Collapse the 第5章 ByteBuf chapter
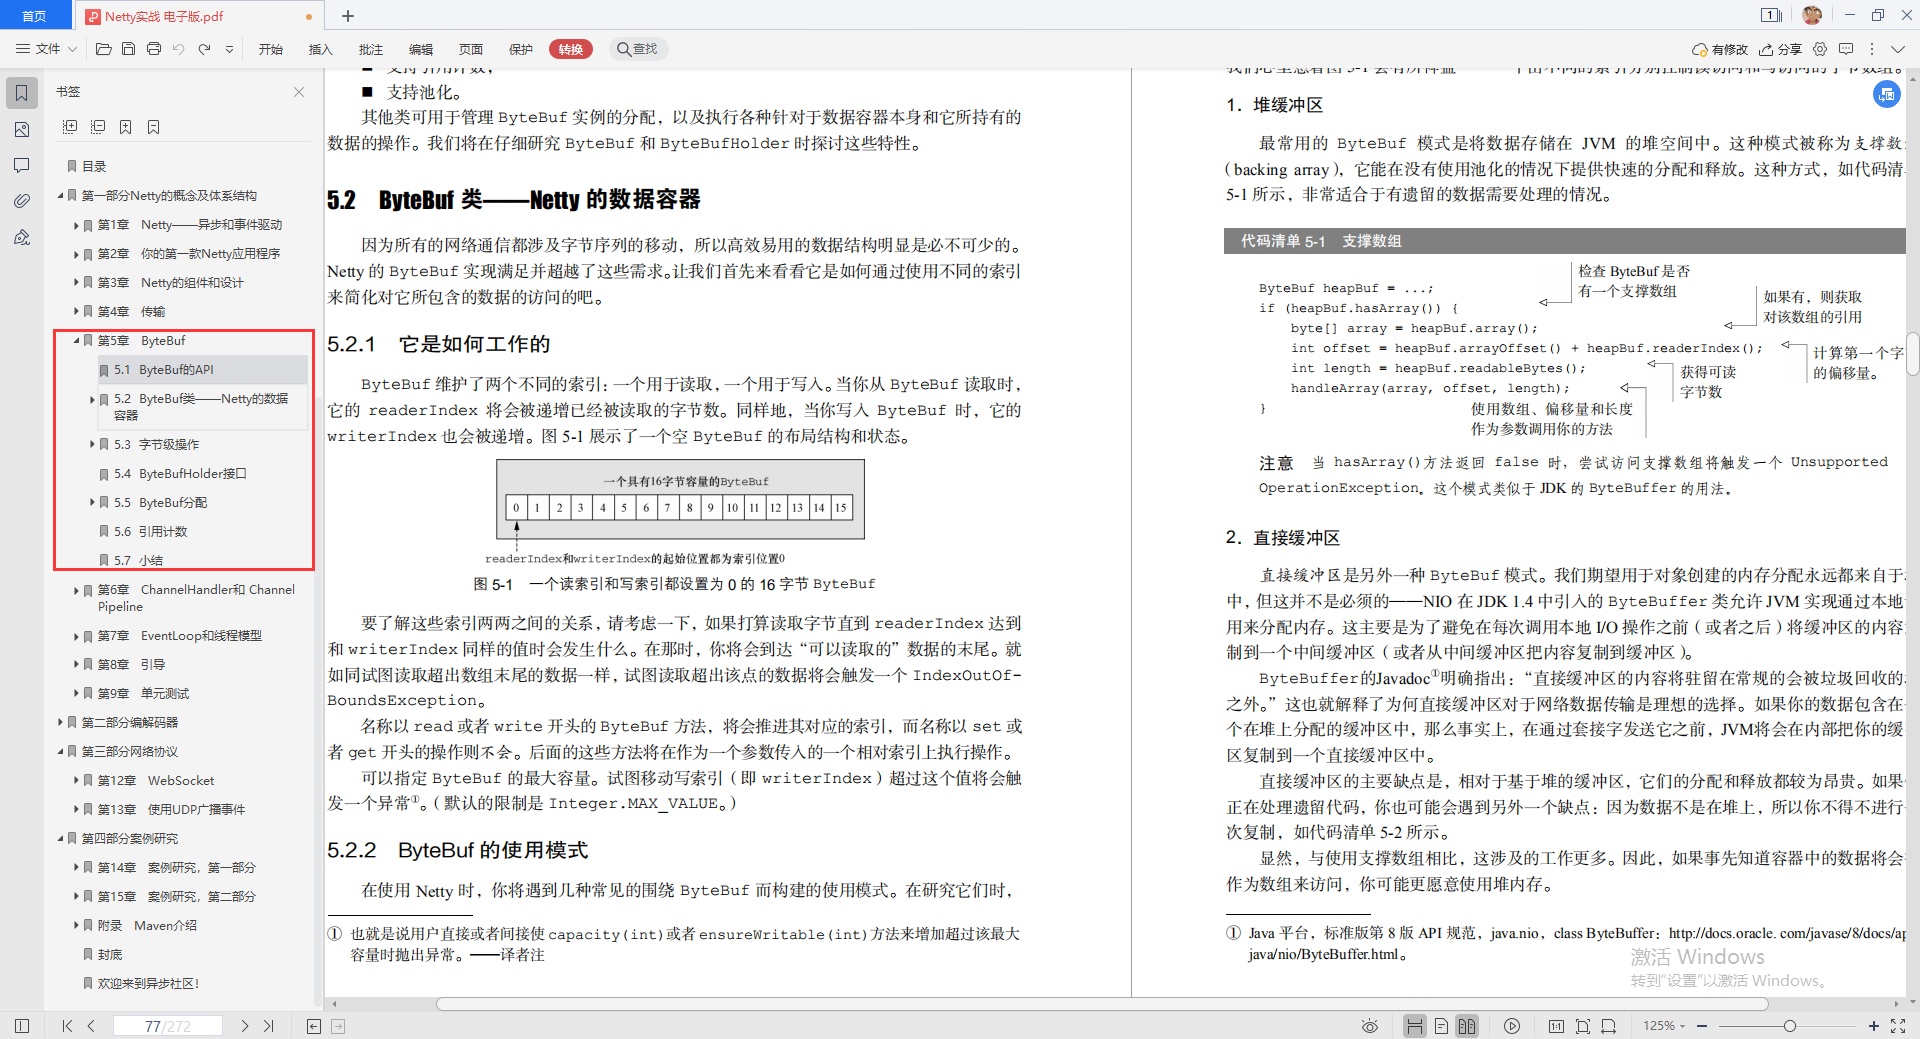 75,340
